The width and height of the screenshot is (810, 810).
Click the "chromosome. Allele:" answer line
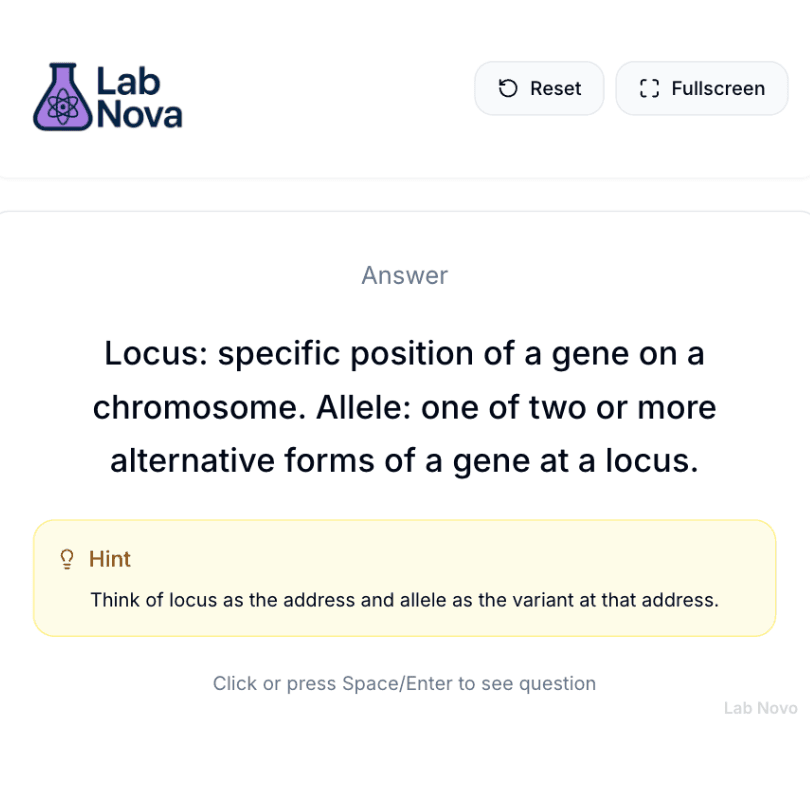click(404, 407)
